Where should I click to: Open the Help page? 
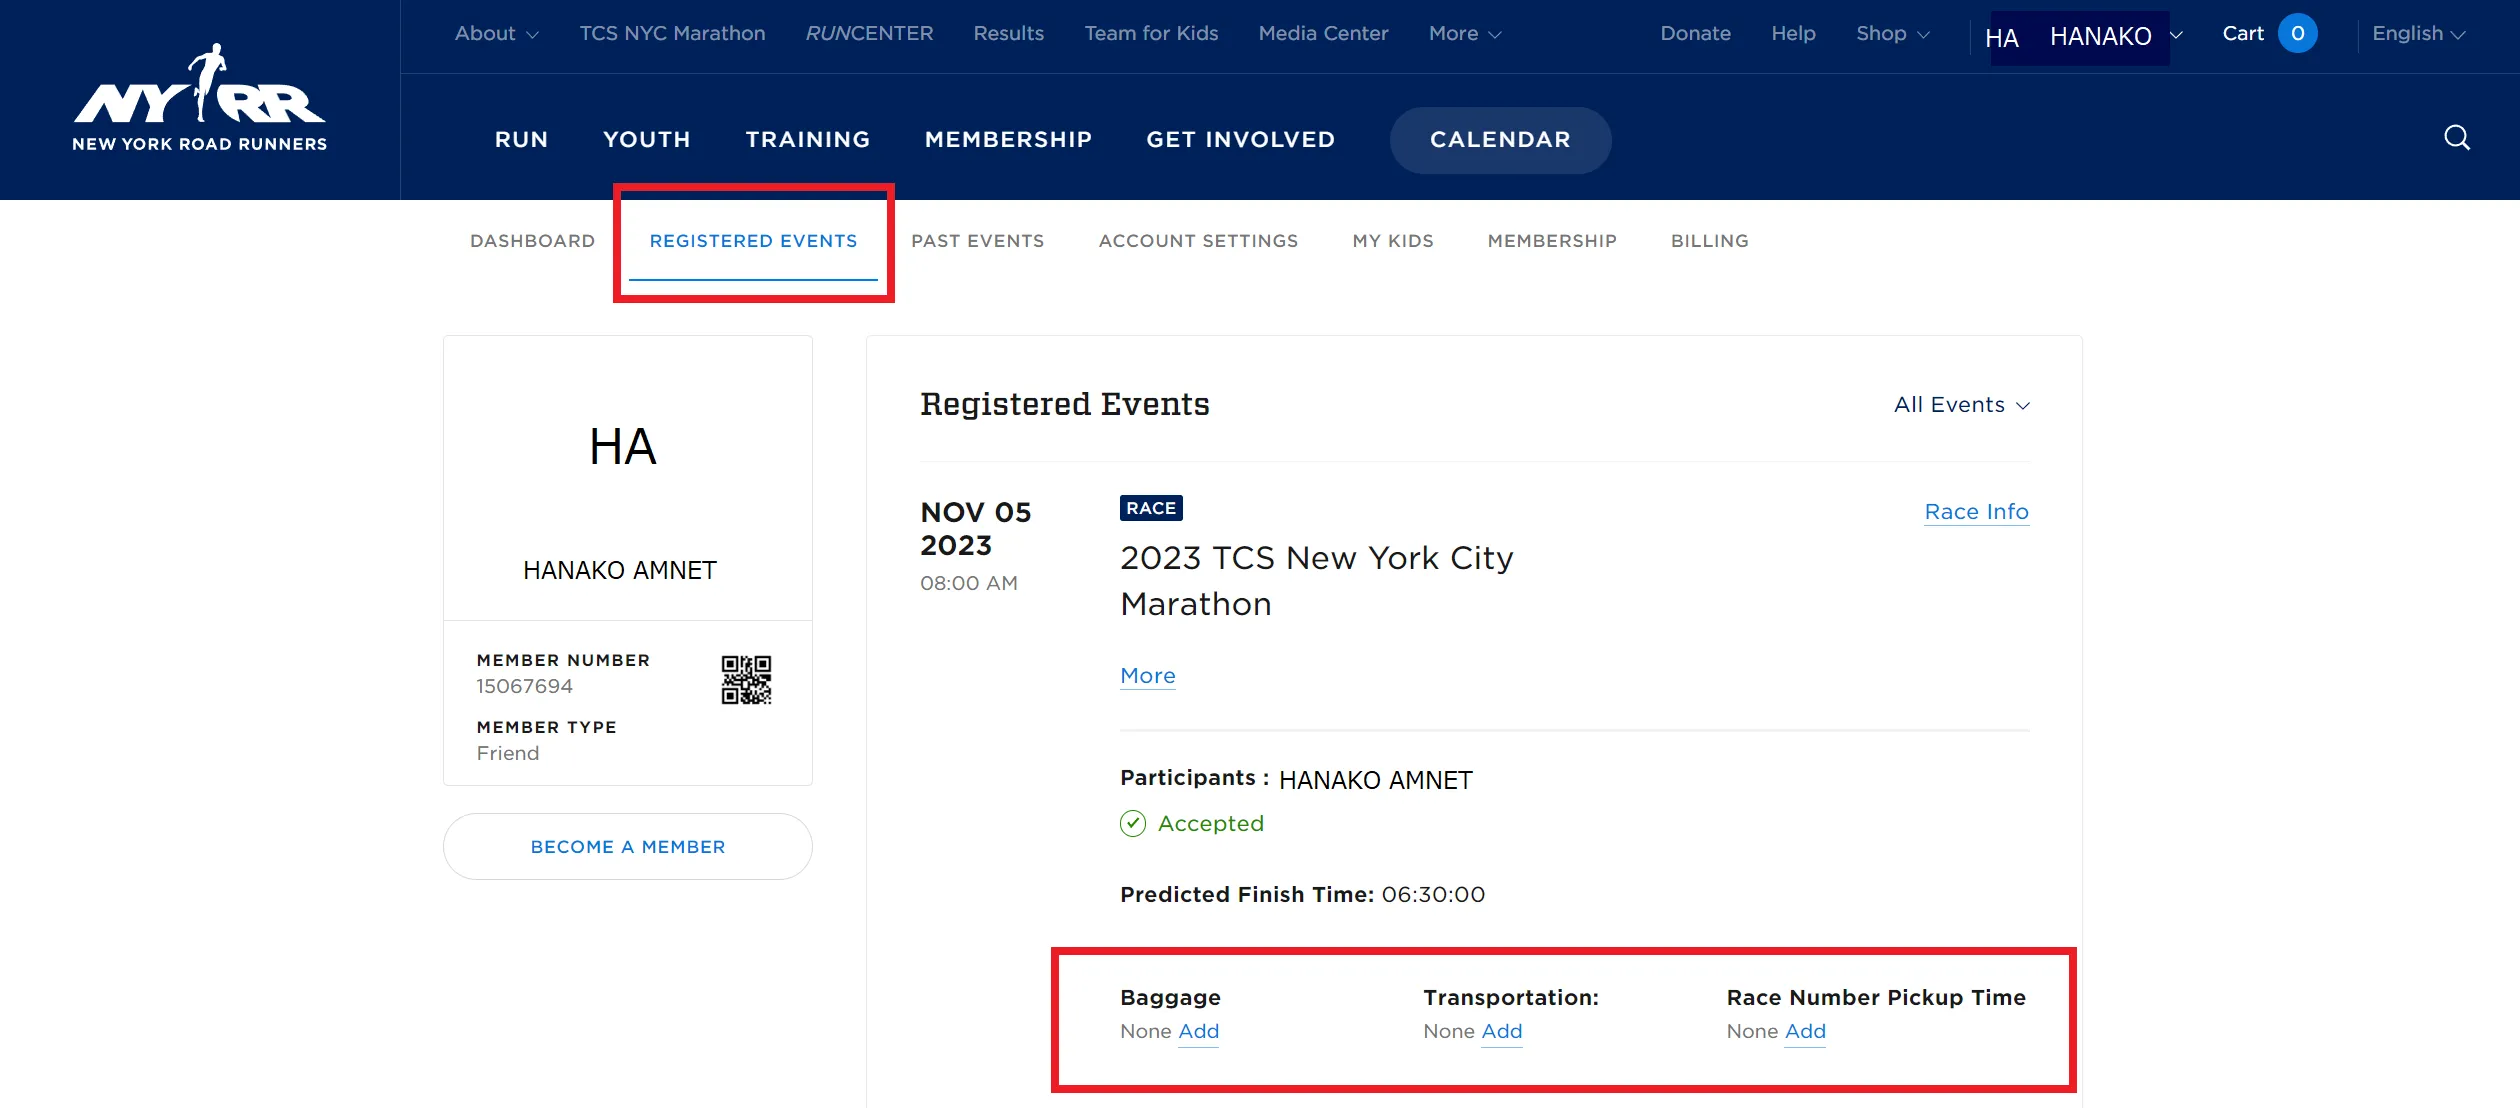pos(1793,34)
